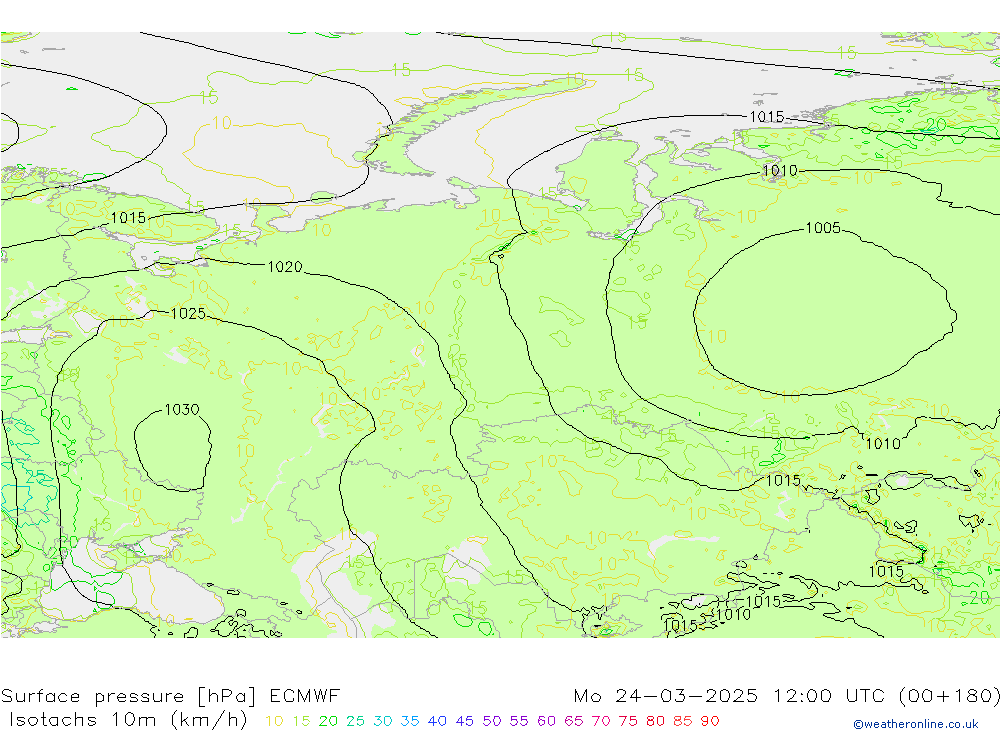1000x733 pixels.
Task: Click the 25 value in the isotach legend
Action: (x=355, y=721)
